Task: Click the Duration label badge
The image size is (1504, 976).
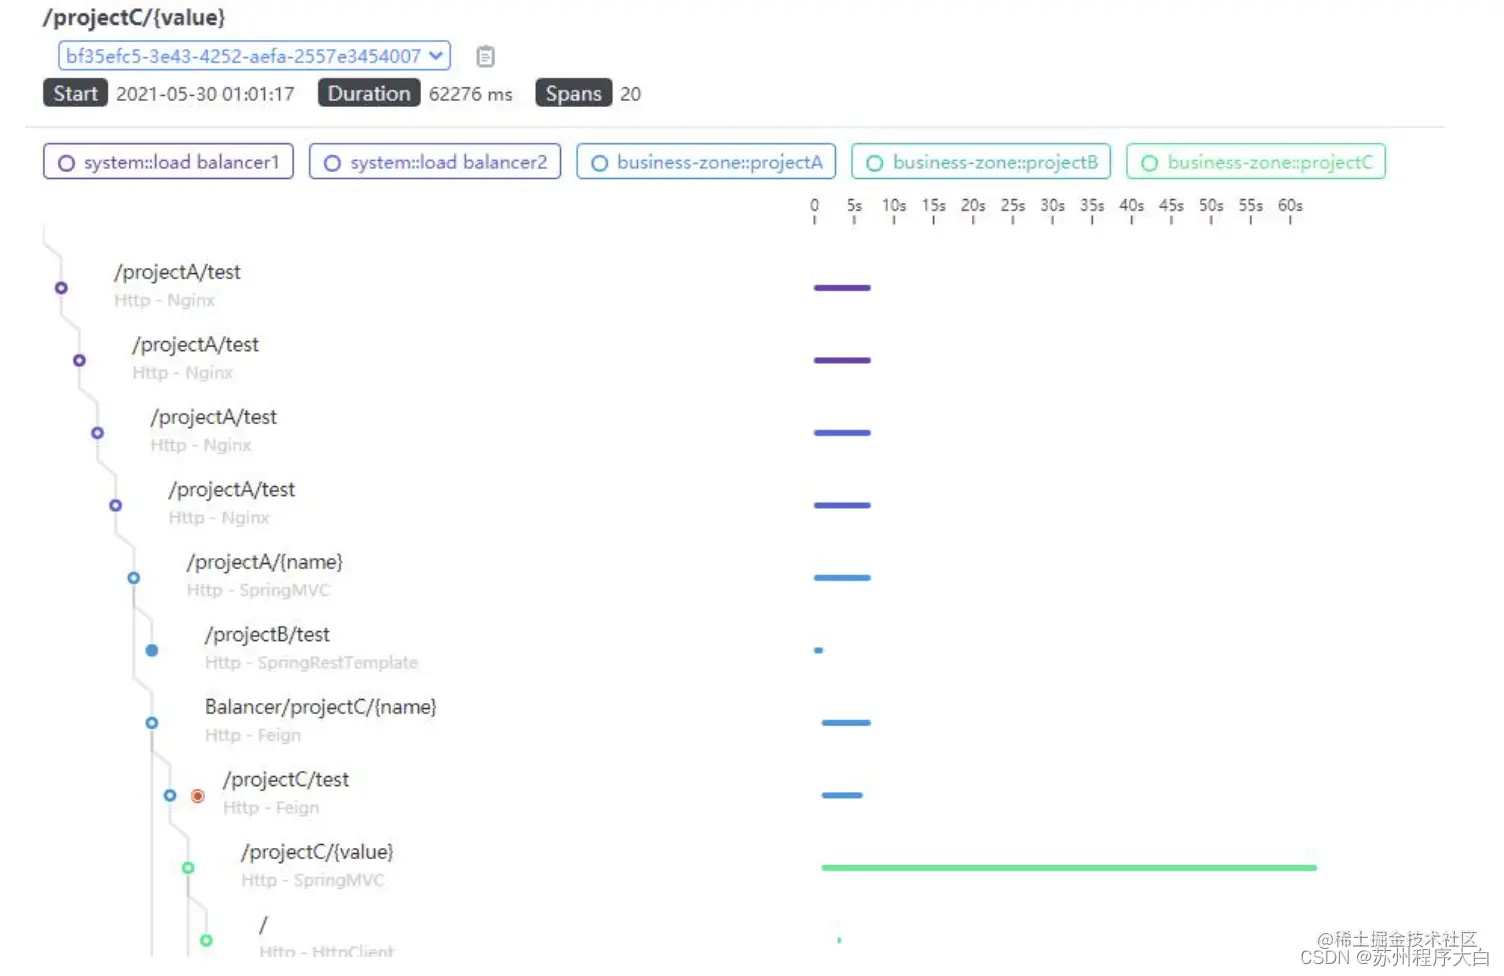Action: 369,93
